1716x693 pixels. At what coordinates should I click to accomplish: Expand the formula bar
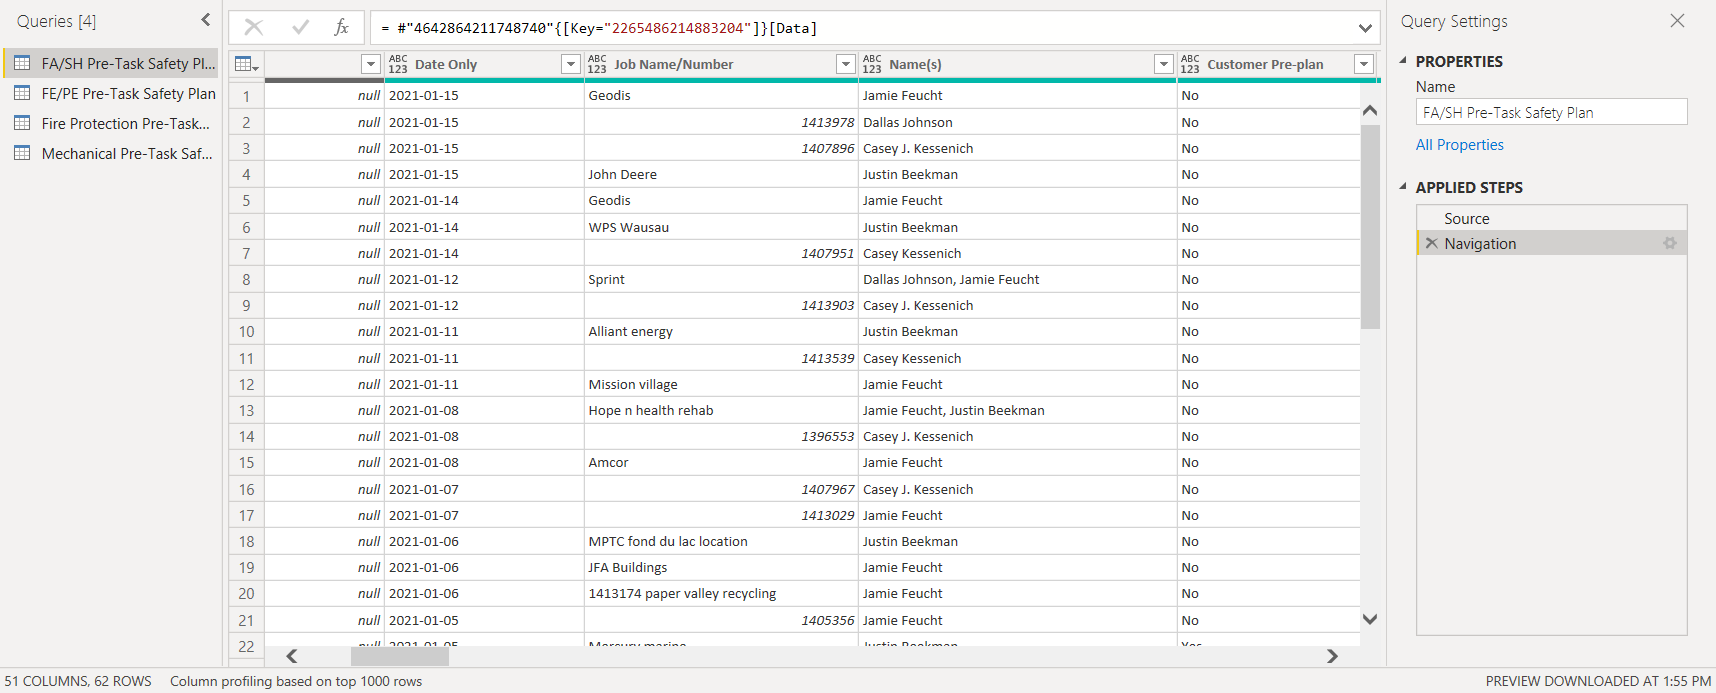[x=1365, y=28]
